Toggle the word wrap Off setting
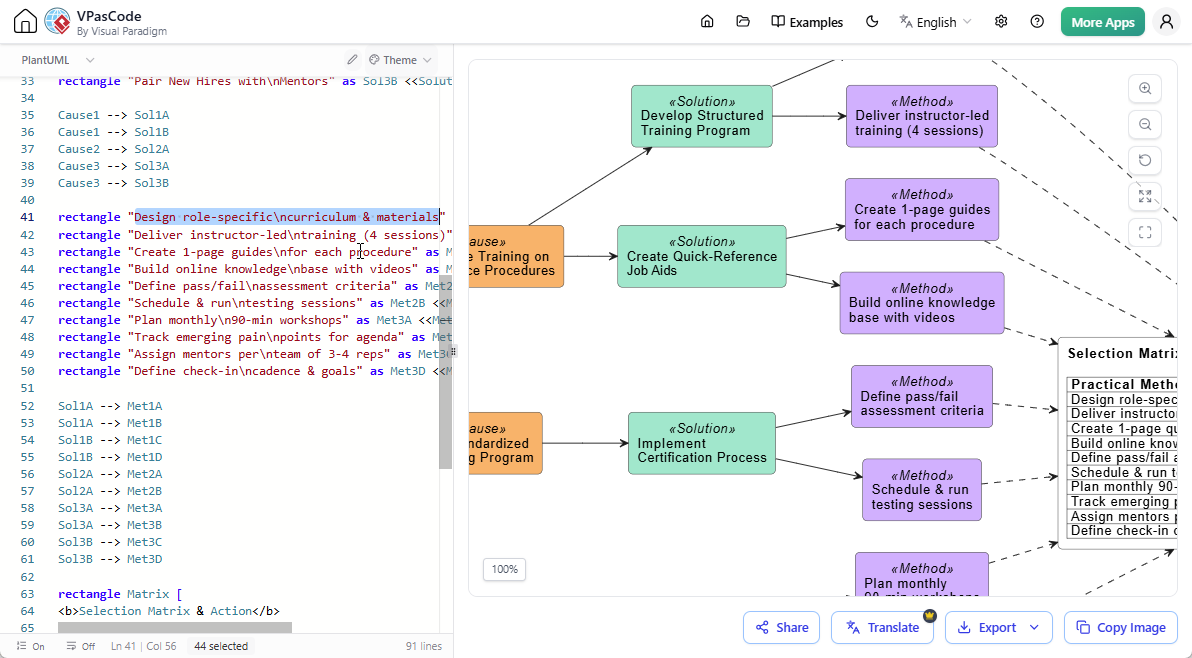1192x658 pixels. click(81, 647)
